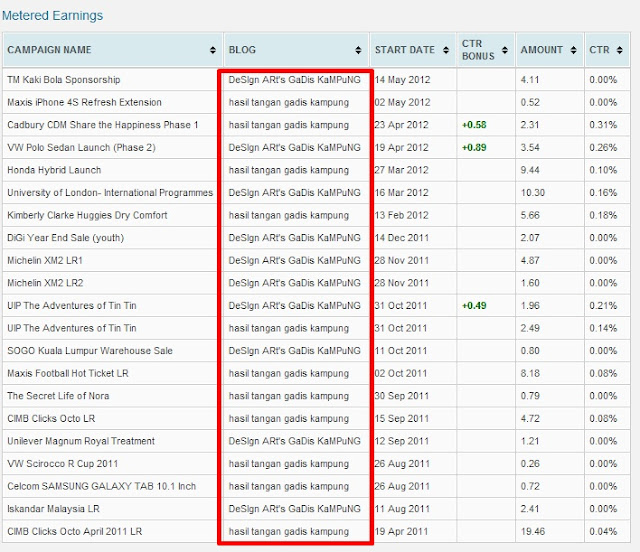Image resolution: width=640 pixels, height=552 pixels.
Task: Click the CAMPAIGN NAME header label
Action: (x=49, y=50)
